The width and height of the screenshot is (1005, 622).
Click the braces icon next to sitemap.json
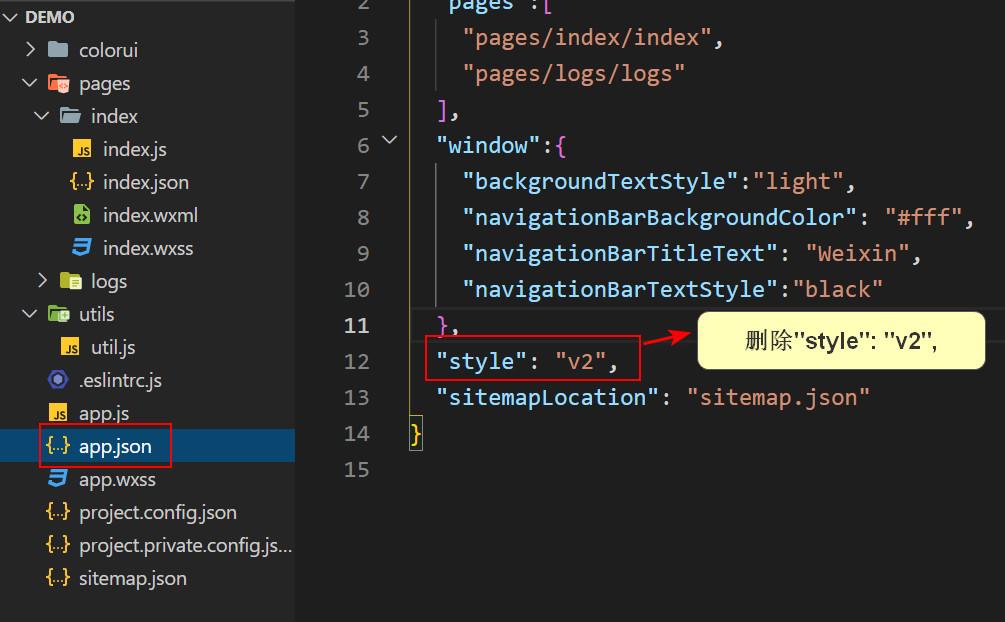coord(59,578)
